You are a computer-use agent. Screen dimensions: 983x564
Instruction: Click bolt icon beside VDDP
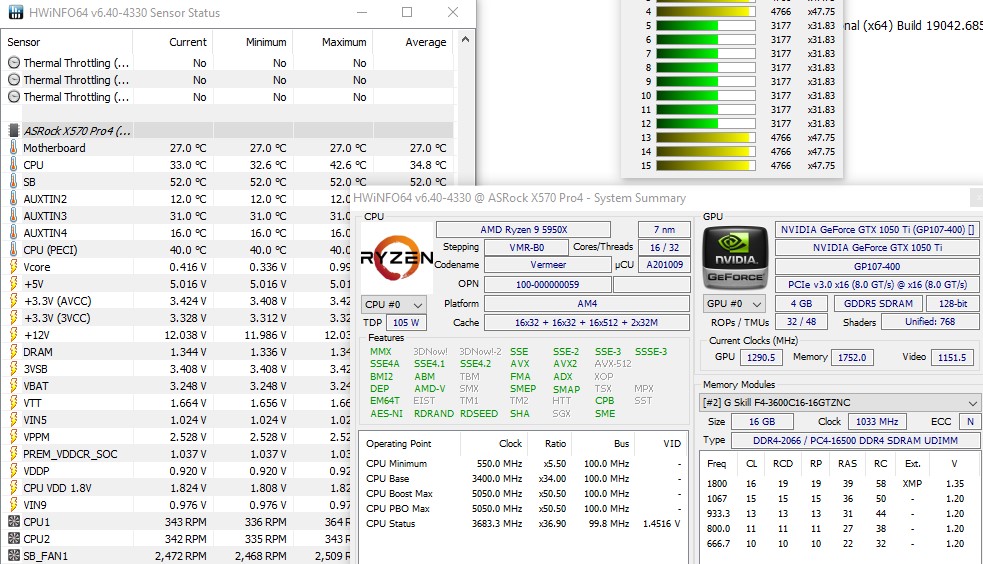pos(13,470)
